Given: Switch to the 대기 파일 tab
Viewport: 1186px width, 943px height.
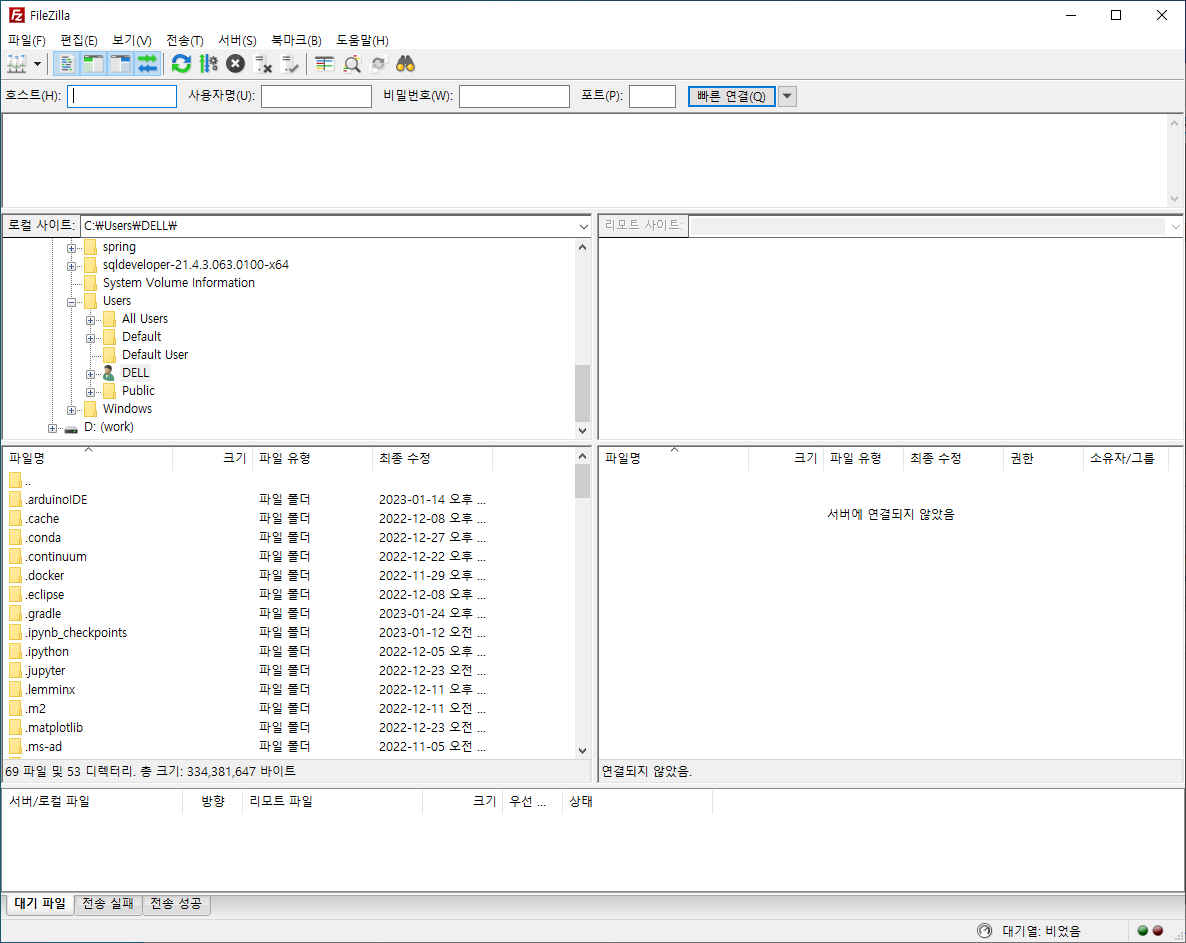Looking at the screenshot, I should pyautogui.click(x=40, y=904).
